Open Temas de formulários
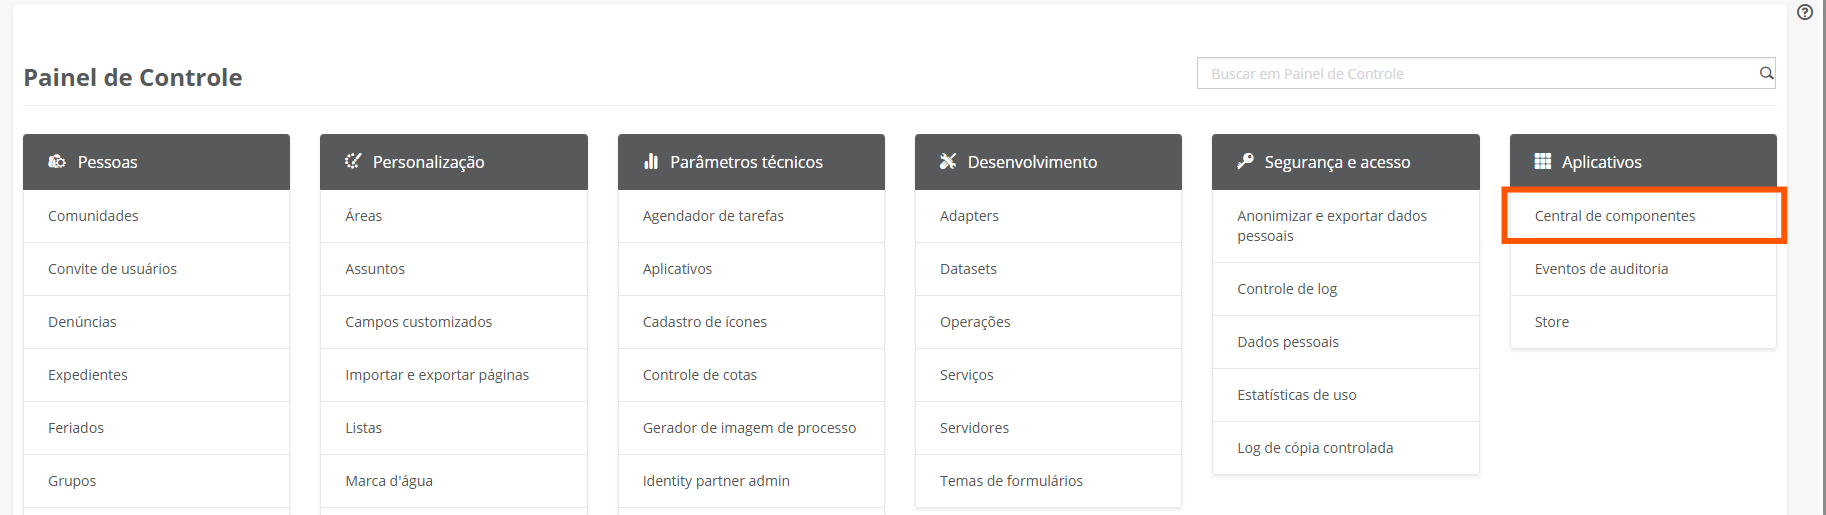Viewport: 1826px width, 515px height. click(x=1011, y=481)
